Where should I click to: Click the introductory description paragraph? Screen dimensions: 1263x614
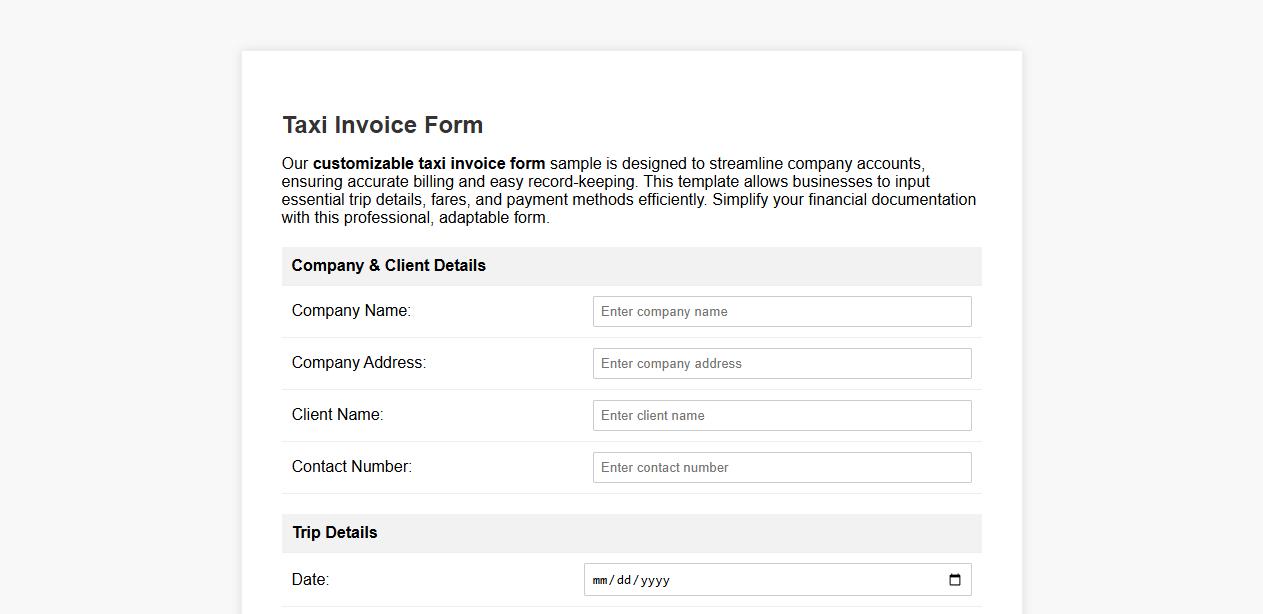[628, 190]
